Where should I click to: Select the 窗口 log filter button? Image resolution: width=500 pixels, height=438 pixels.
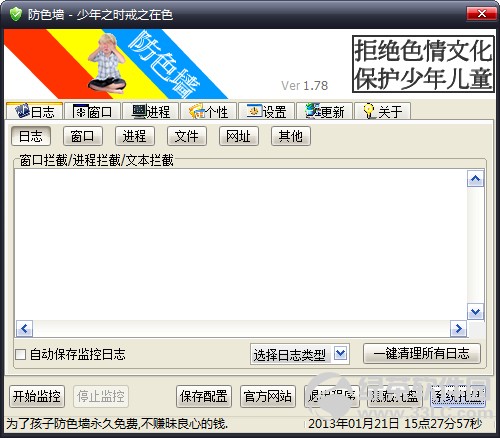click(x=83, y=136)
